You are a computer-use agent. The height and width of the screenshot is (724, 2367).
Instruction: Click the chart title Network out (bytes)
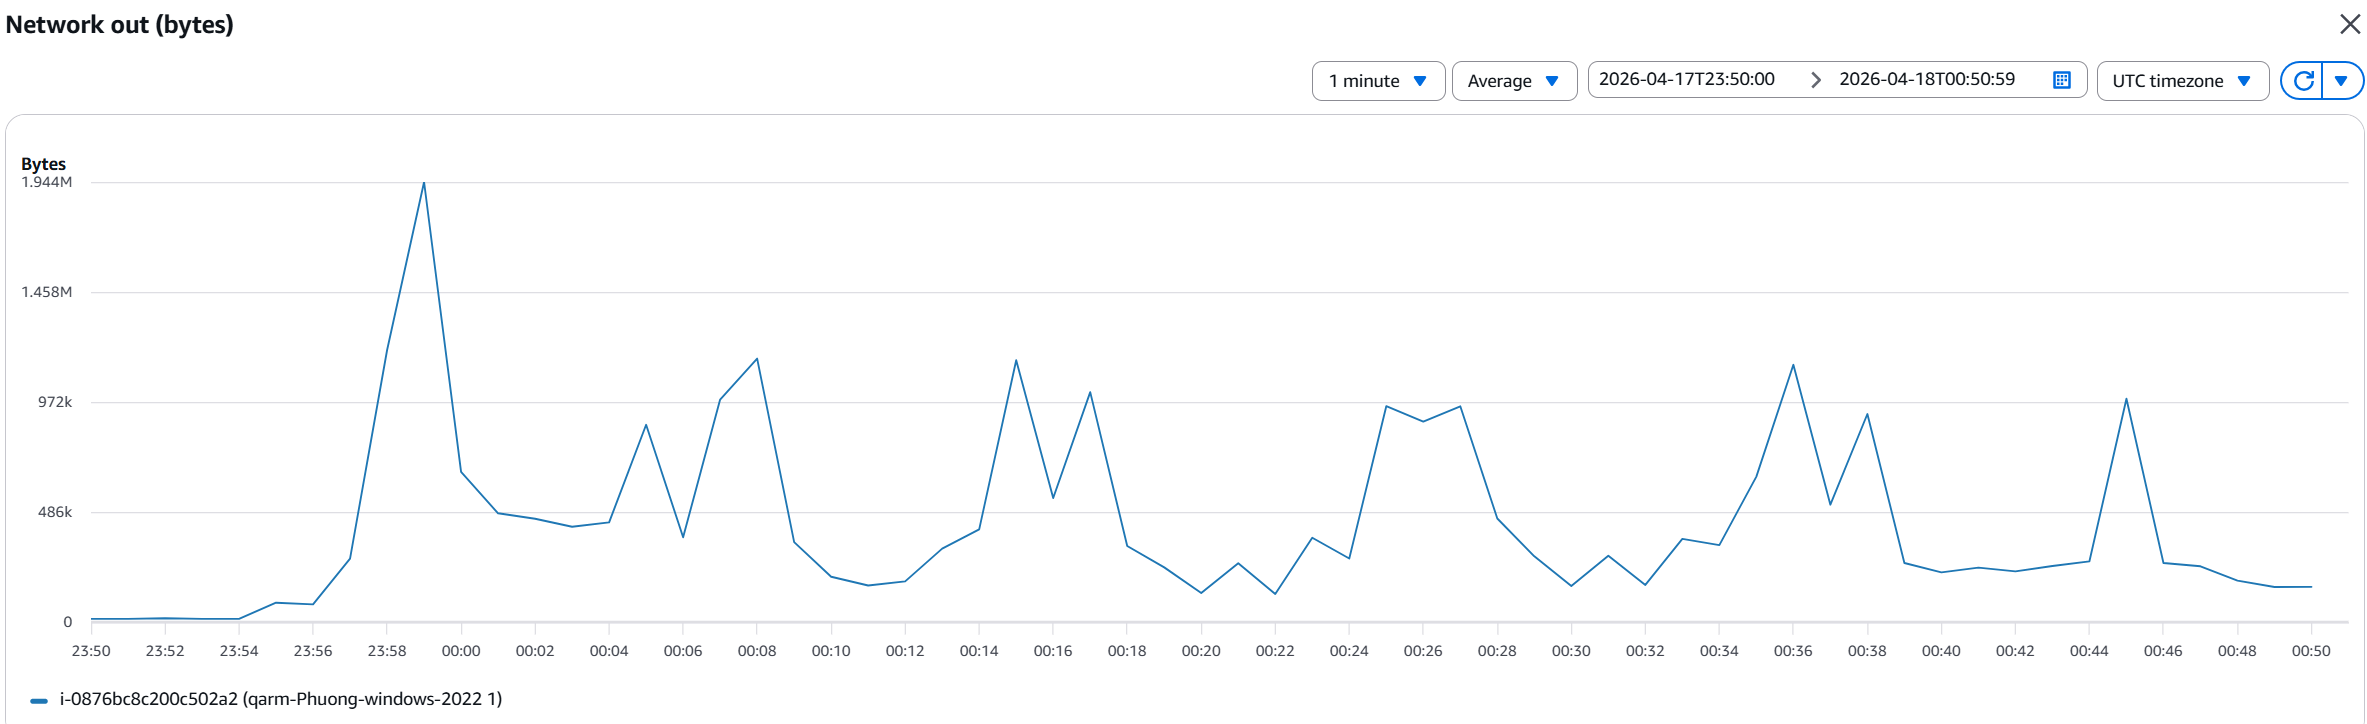[x=120, y=24]
